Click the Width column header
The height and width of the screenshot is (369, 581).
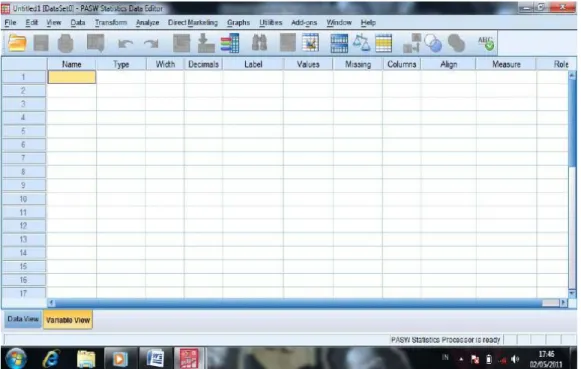pos(165,64)
